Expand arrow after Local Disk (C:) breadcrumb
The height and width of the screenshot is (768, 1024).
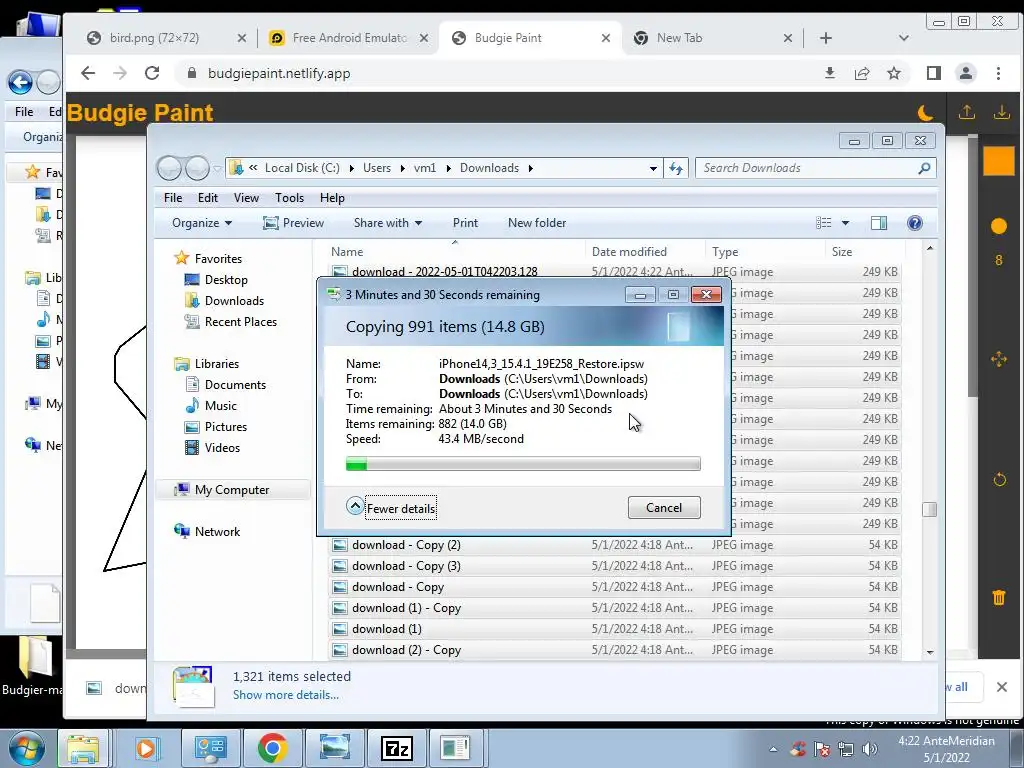pos(351,168)
